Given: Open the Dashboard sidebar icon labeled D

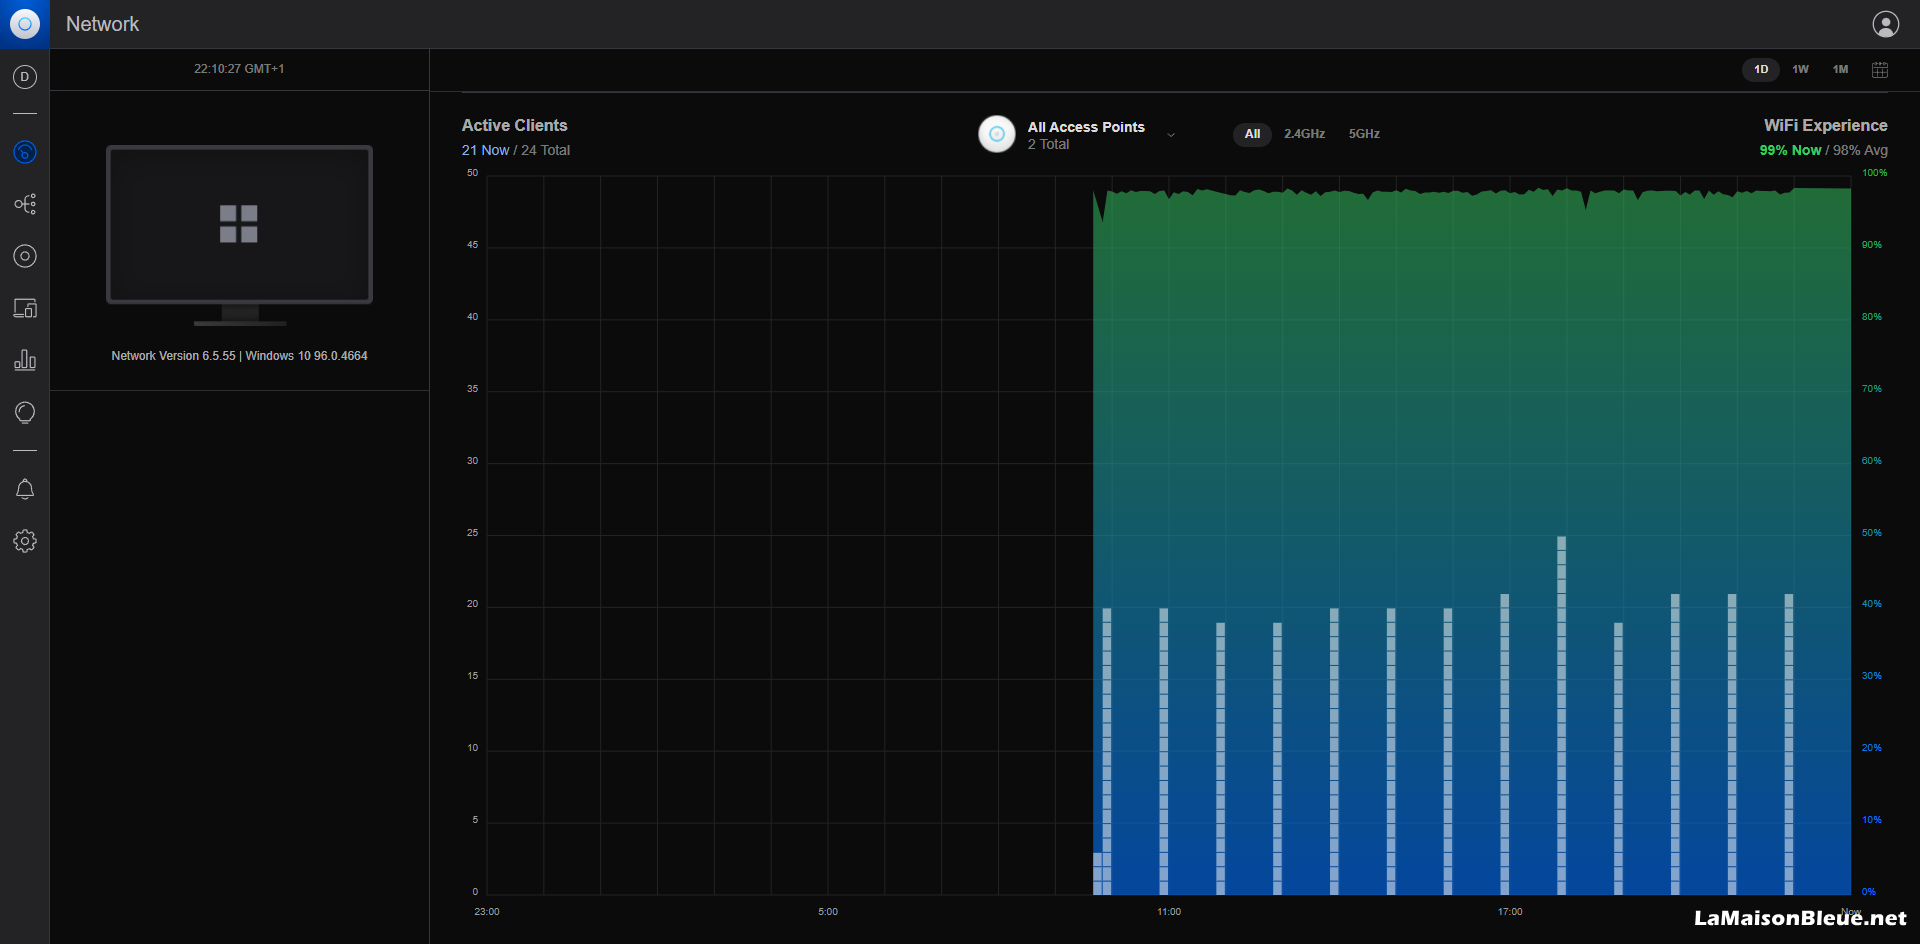Looking at the screenshot, I should click(25, 77).
